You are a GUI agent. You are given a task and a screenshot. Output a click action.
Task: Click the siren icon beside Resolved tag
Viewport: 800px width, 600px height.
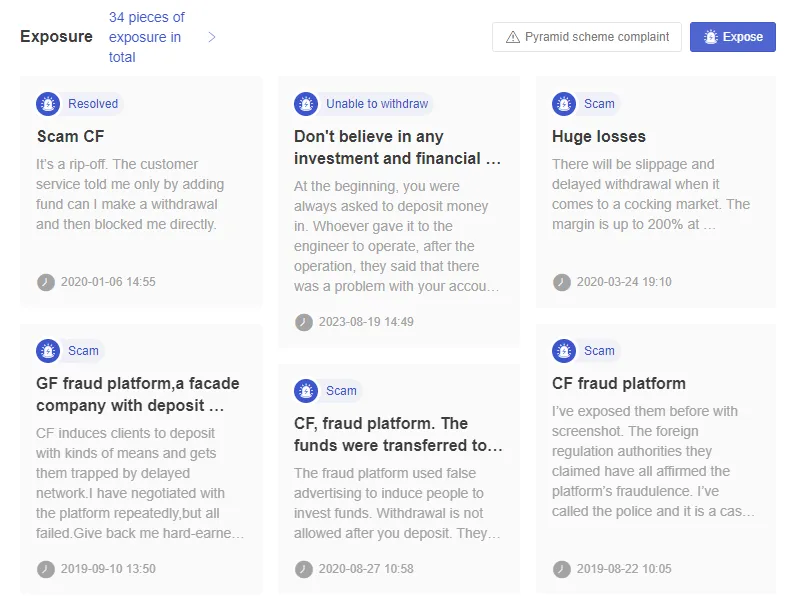tap(48, 104)
